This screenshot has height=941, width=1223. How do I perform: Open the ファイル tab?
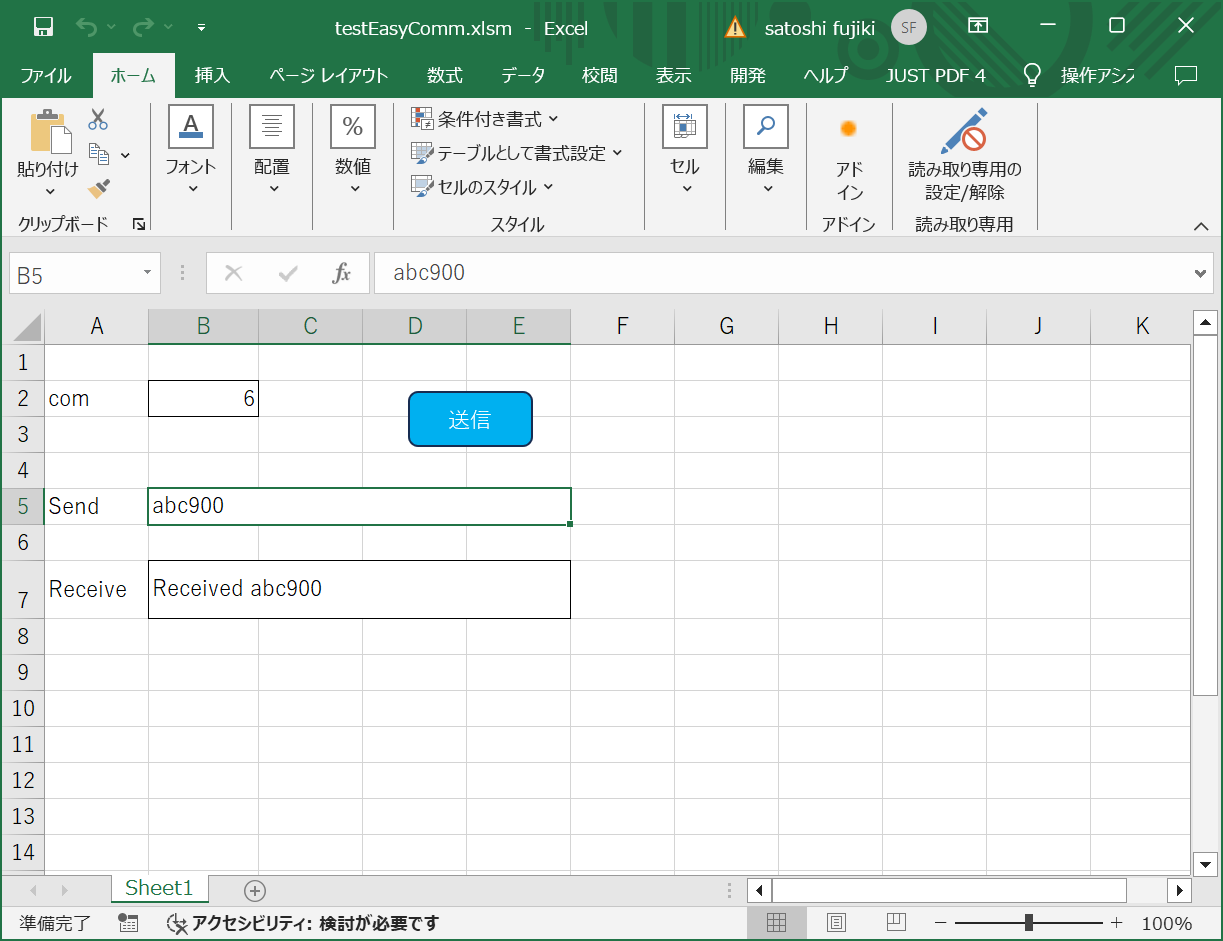pos(46,76)
